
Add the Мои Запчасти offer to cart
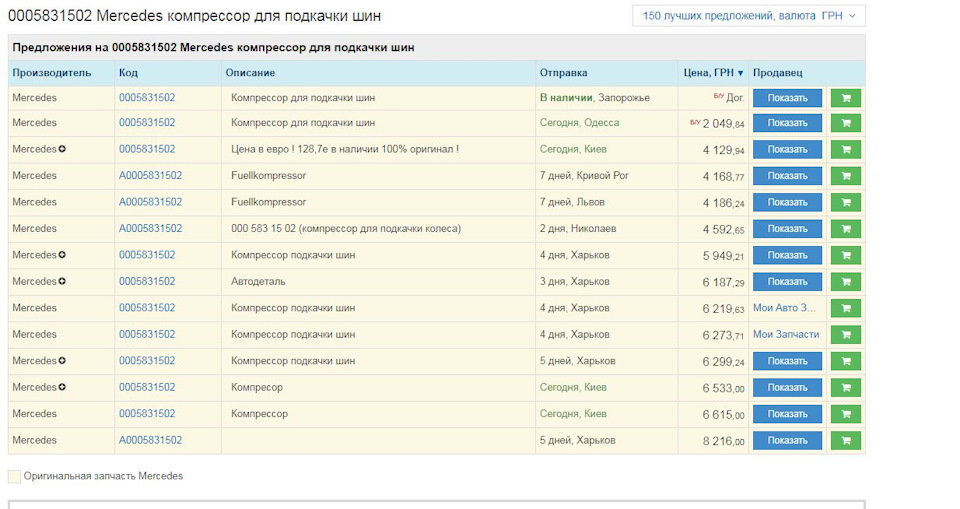point(846,334)
